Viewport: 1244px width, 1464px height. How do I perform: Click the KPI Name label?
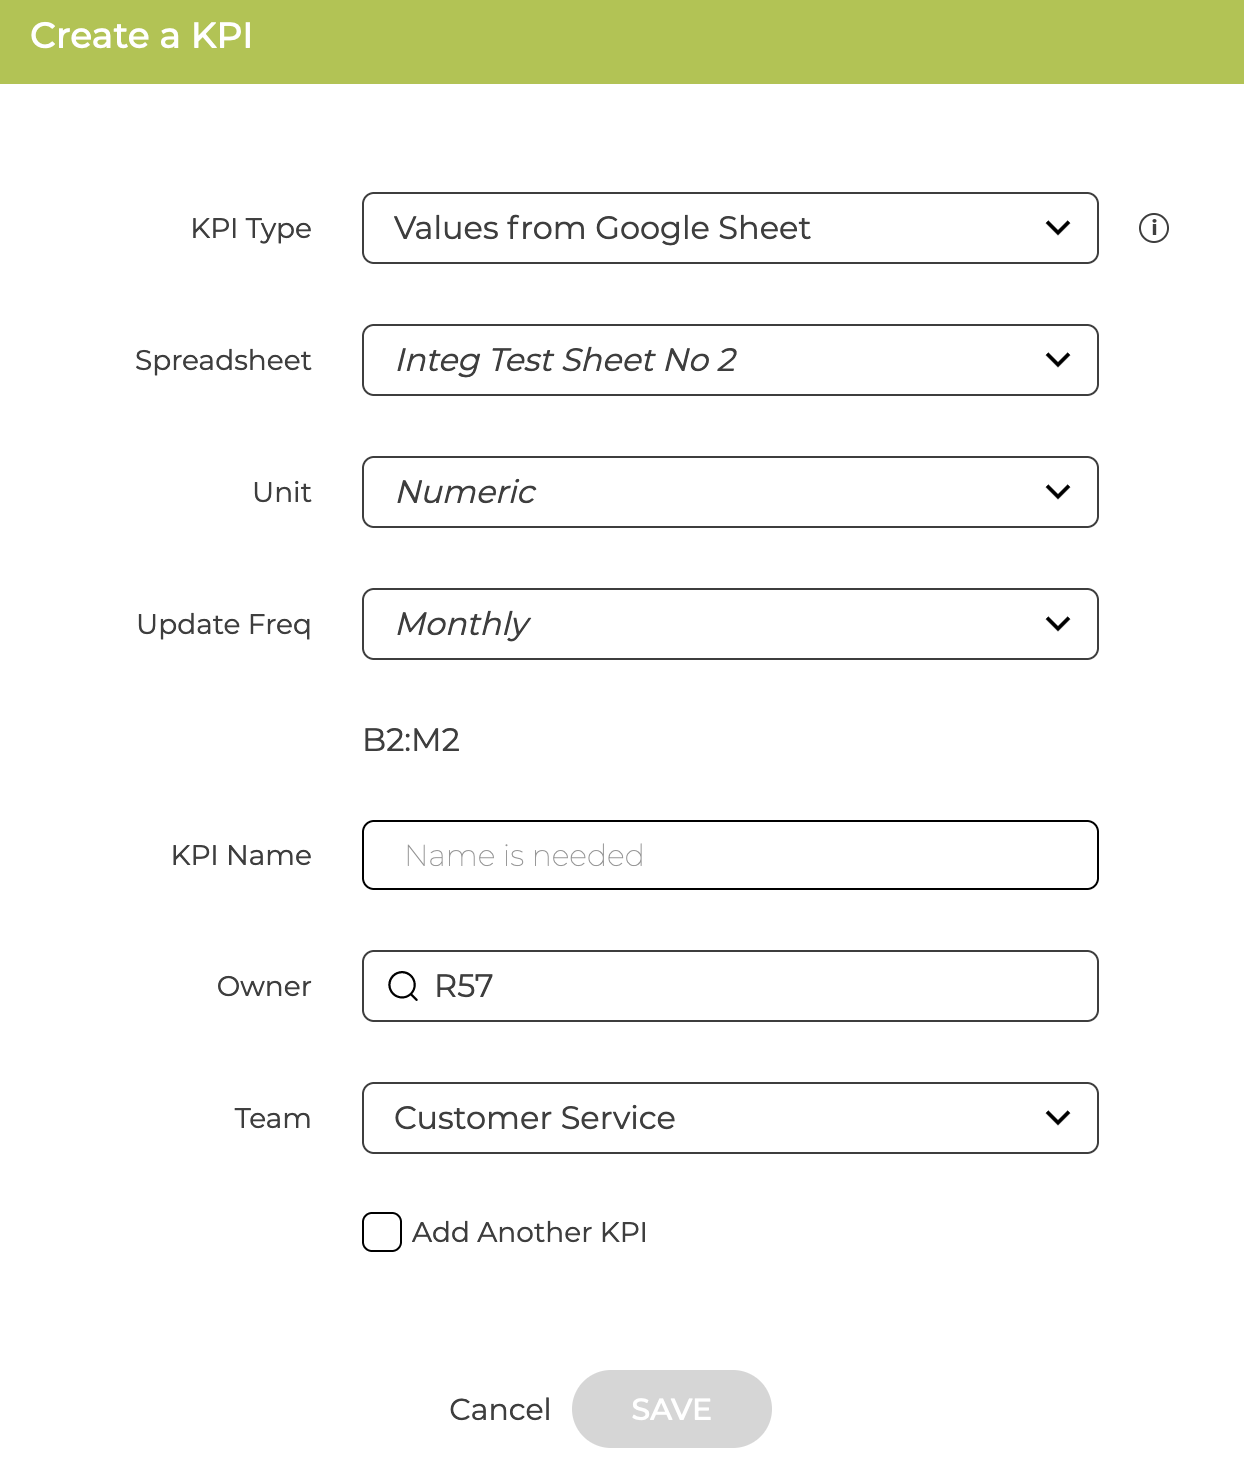tap(241, 855)
